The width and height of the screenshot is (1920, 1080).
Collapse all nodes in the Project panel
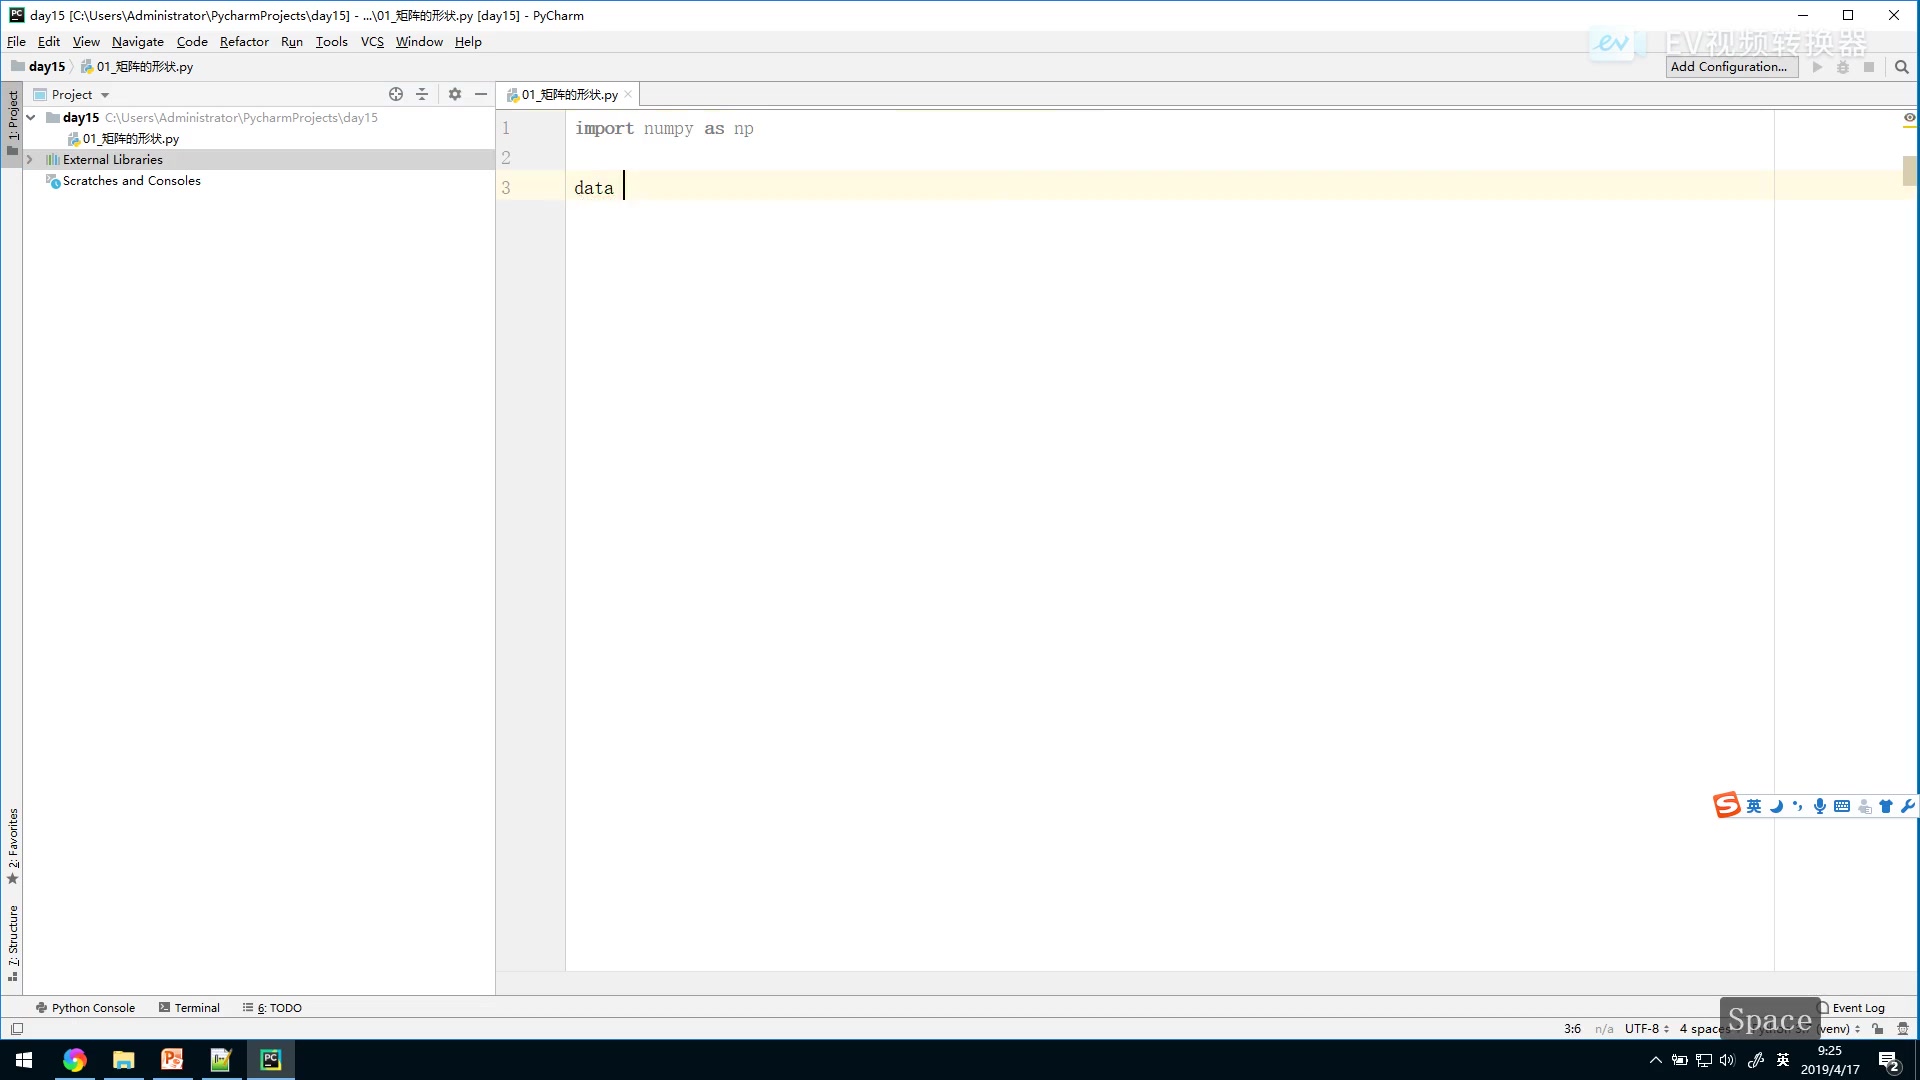(422, 94)
